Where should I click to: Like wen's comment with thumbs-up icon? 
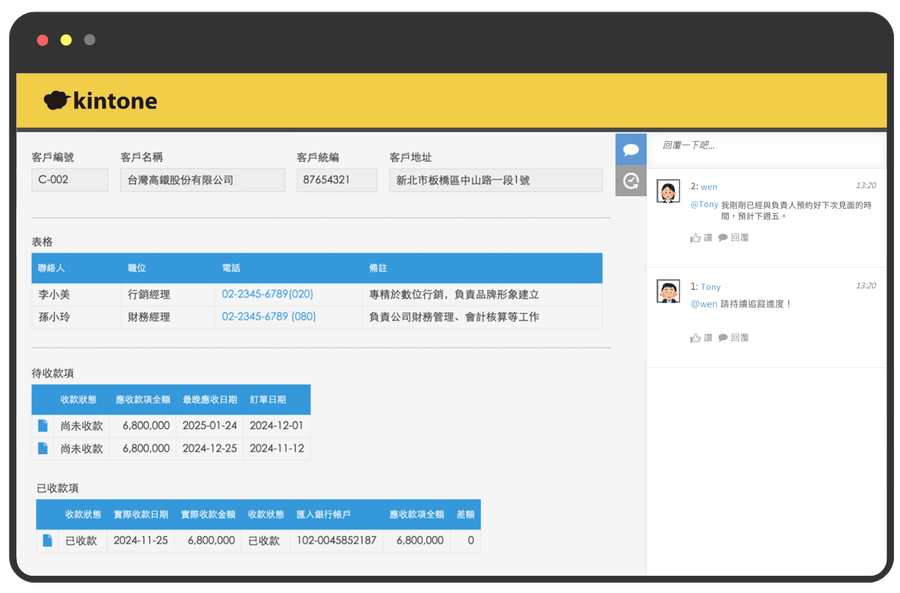tap(696, 238)
